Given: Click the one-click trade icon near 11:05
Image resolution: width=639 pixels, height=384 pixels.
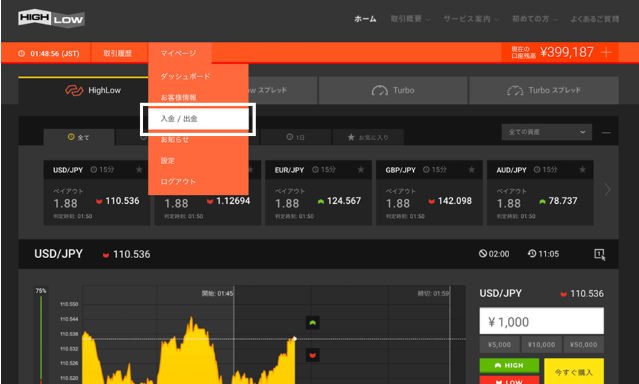Looking at the screenshot, I should [x=599, y=254].
